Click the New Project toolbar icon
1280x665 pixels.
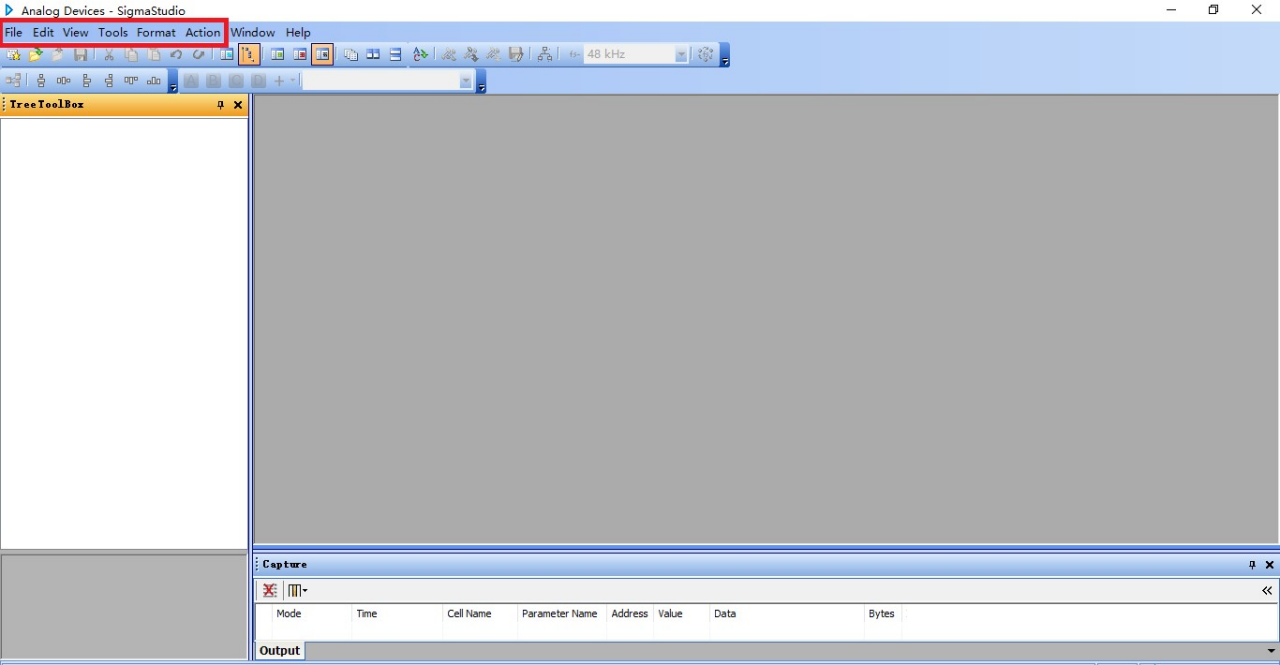[x=13, y=55]
